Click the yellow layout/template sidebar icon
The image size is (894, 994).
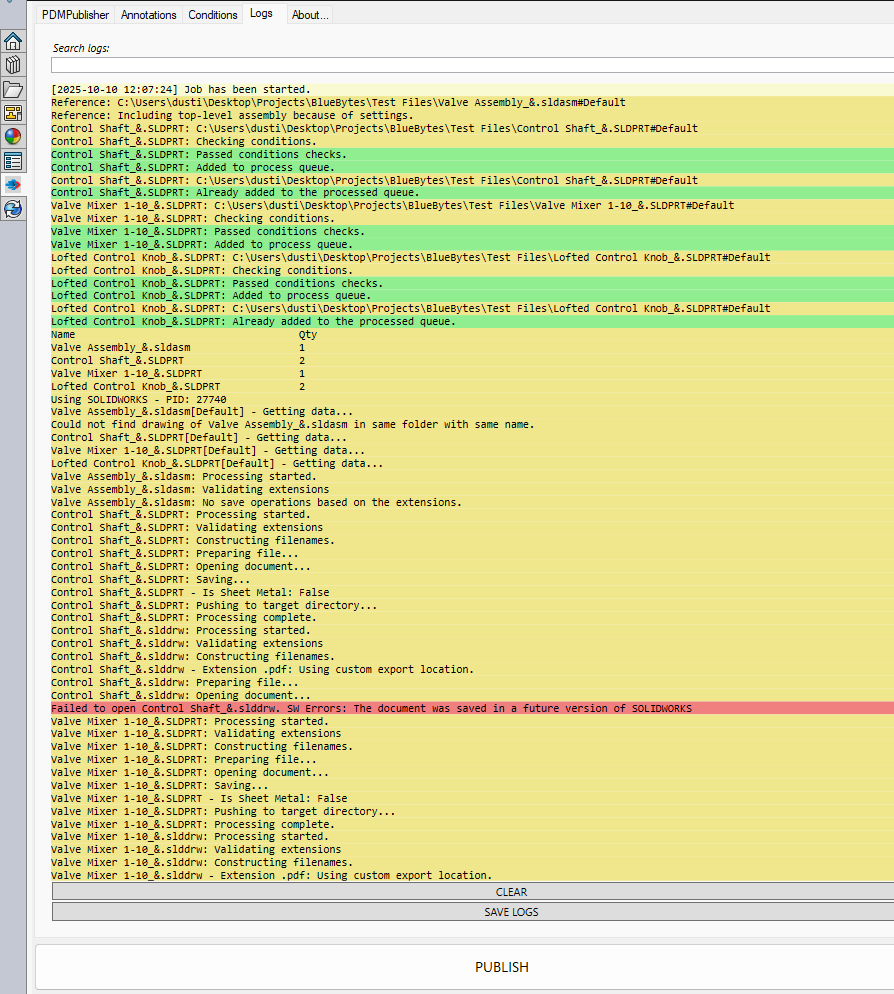(12, 112)
